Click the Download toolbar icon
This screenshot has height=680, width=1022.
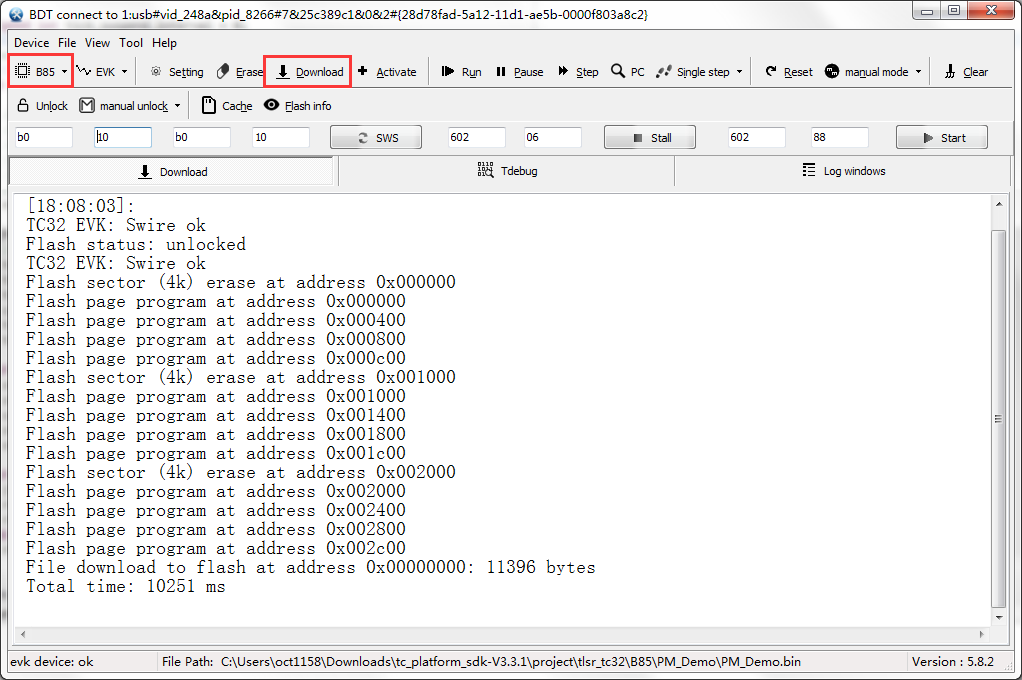[x=284, y=72]
